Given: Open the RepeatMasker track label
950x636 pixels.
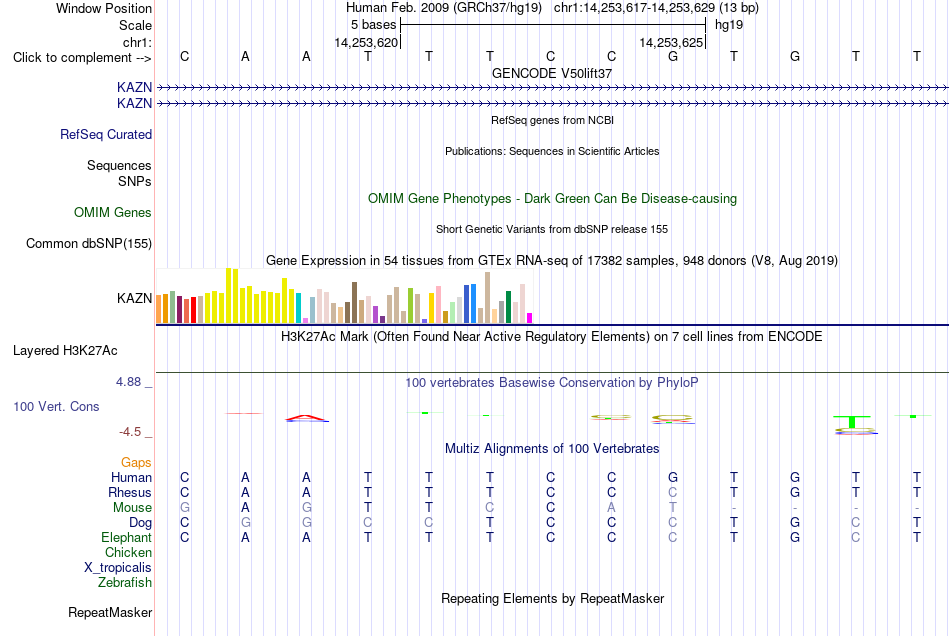Looking at the screenshot, I should (x=110, y=613).
